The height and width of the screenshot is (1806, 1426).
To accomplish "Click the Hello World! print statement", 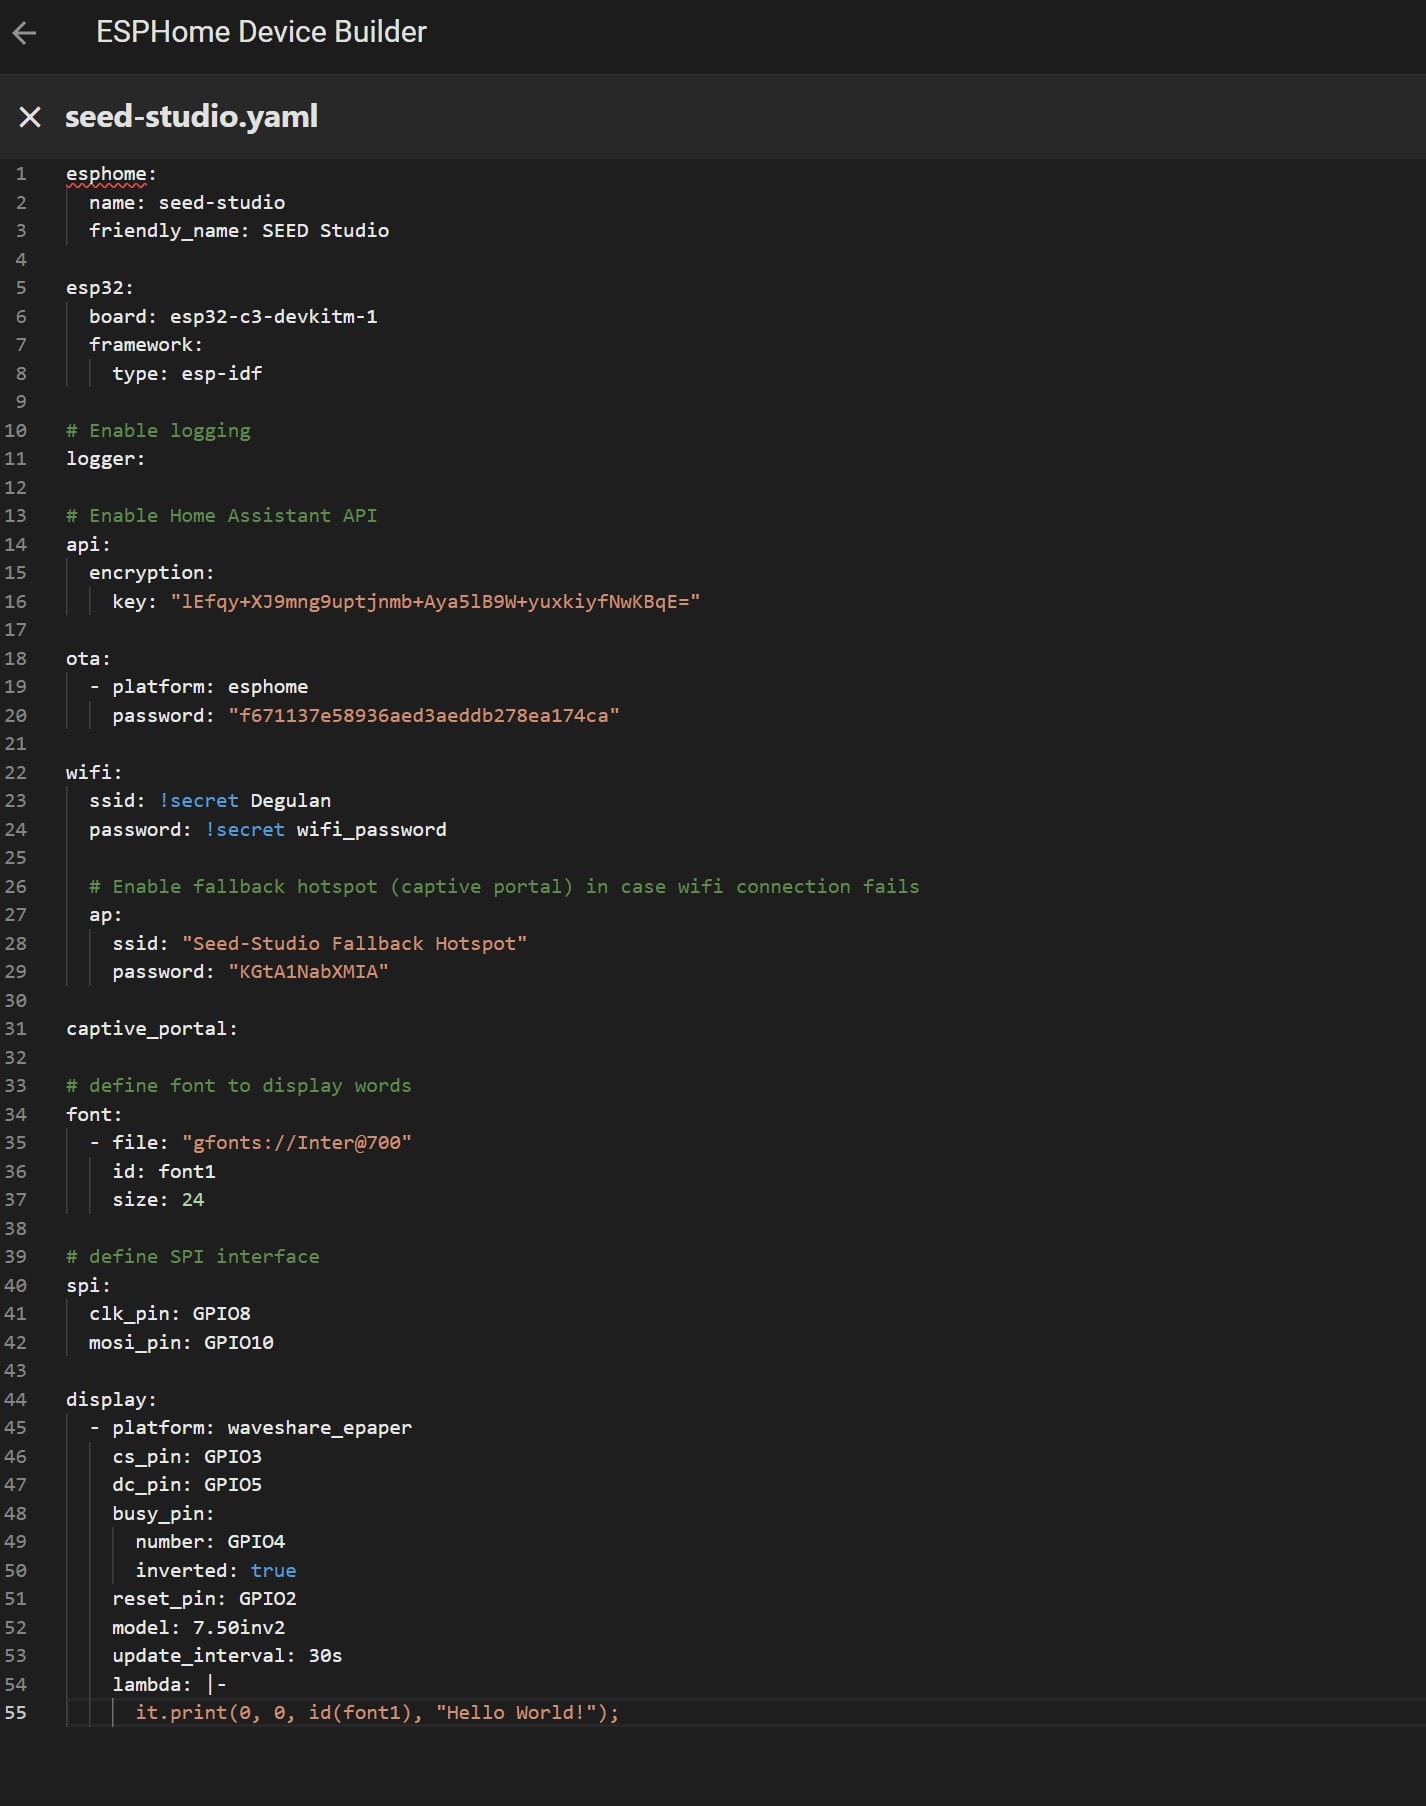I will pos(377,1713).
